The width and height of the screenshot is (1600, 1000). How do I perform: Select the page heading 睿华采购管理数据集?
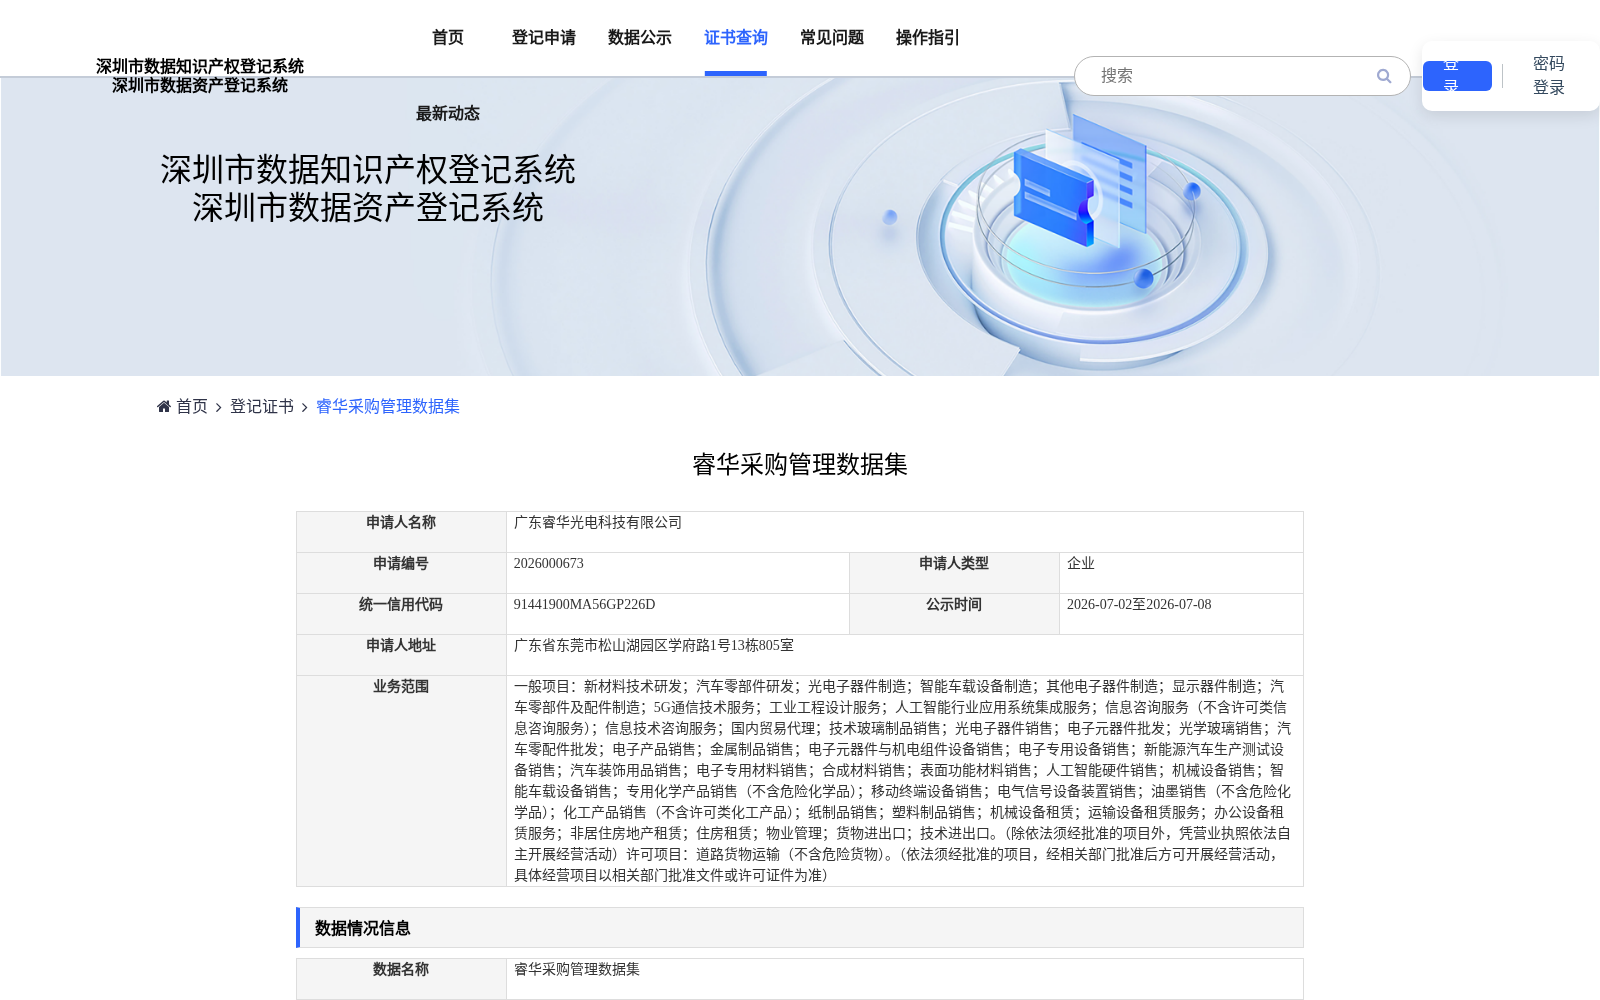pyautogui.click(x=800, y=464)
